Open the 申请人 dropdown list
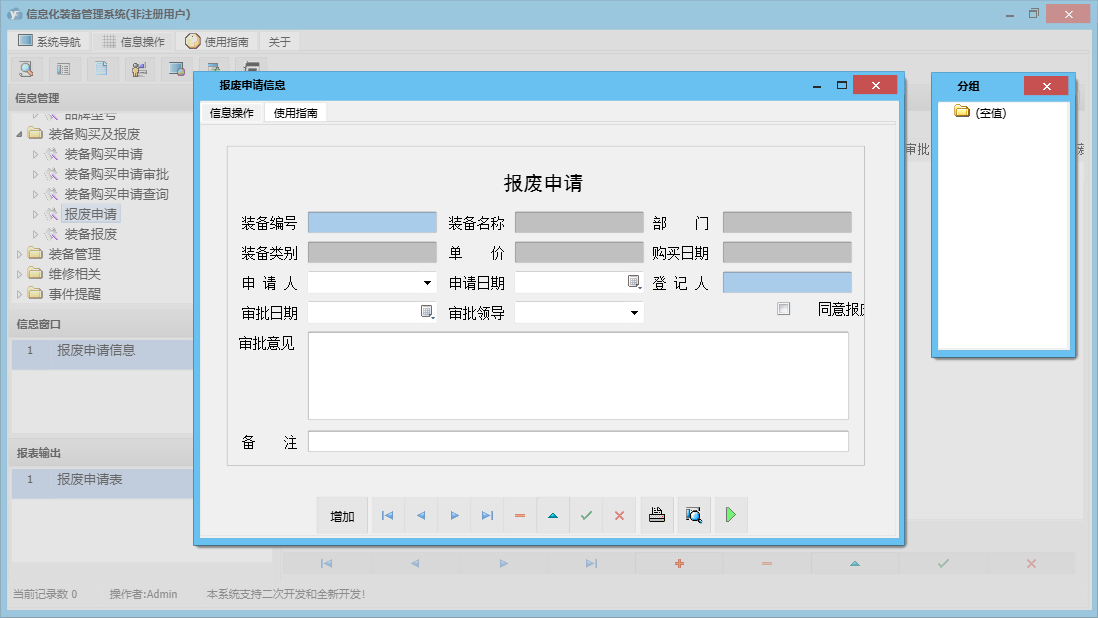The image size is (1098, 618). click(428, 283)
